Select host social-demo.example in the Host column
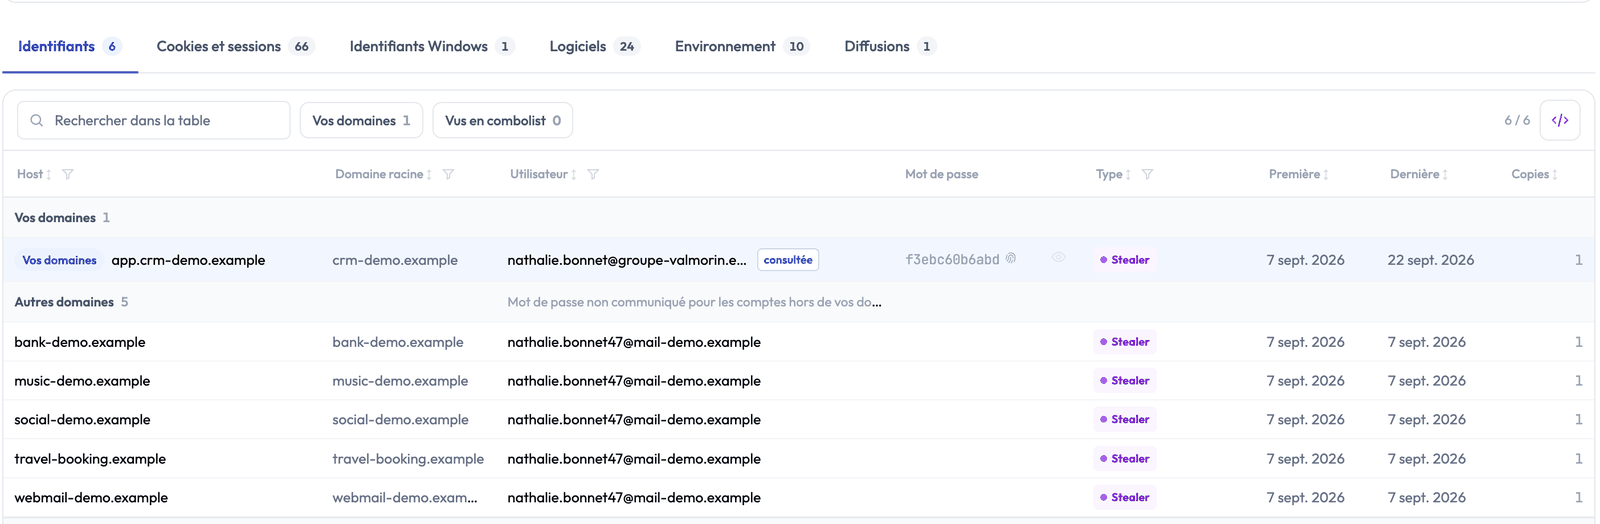1600x524 pixels. pyautogui.click(x=82, y=420)
